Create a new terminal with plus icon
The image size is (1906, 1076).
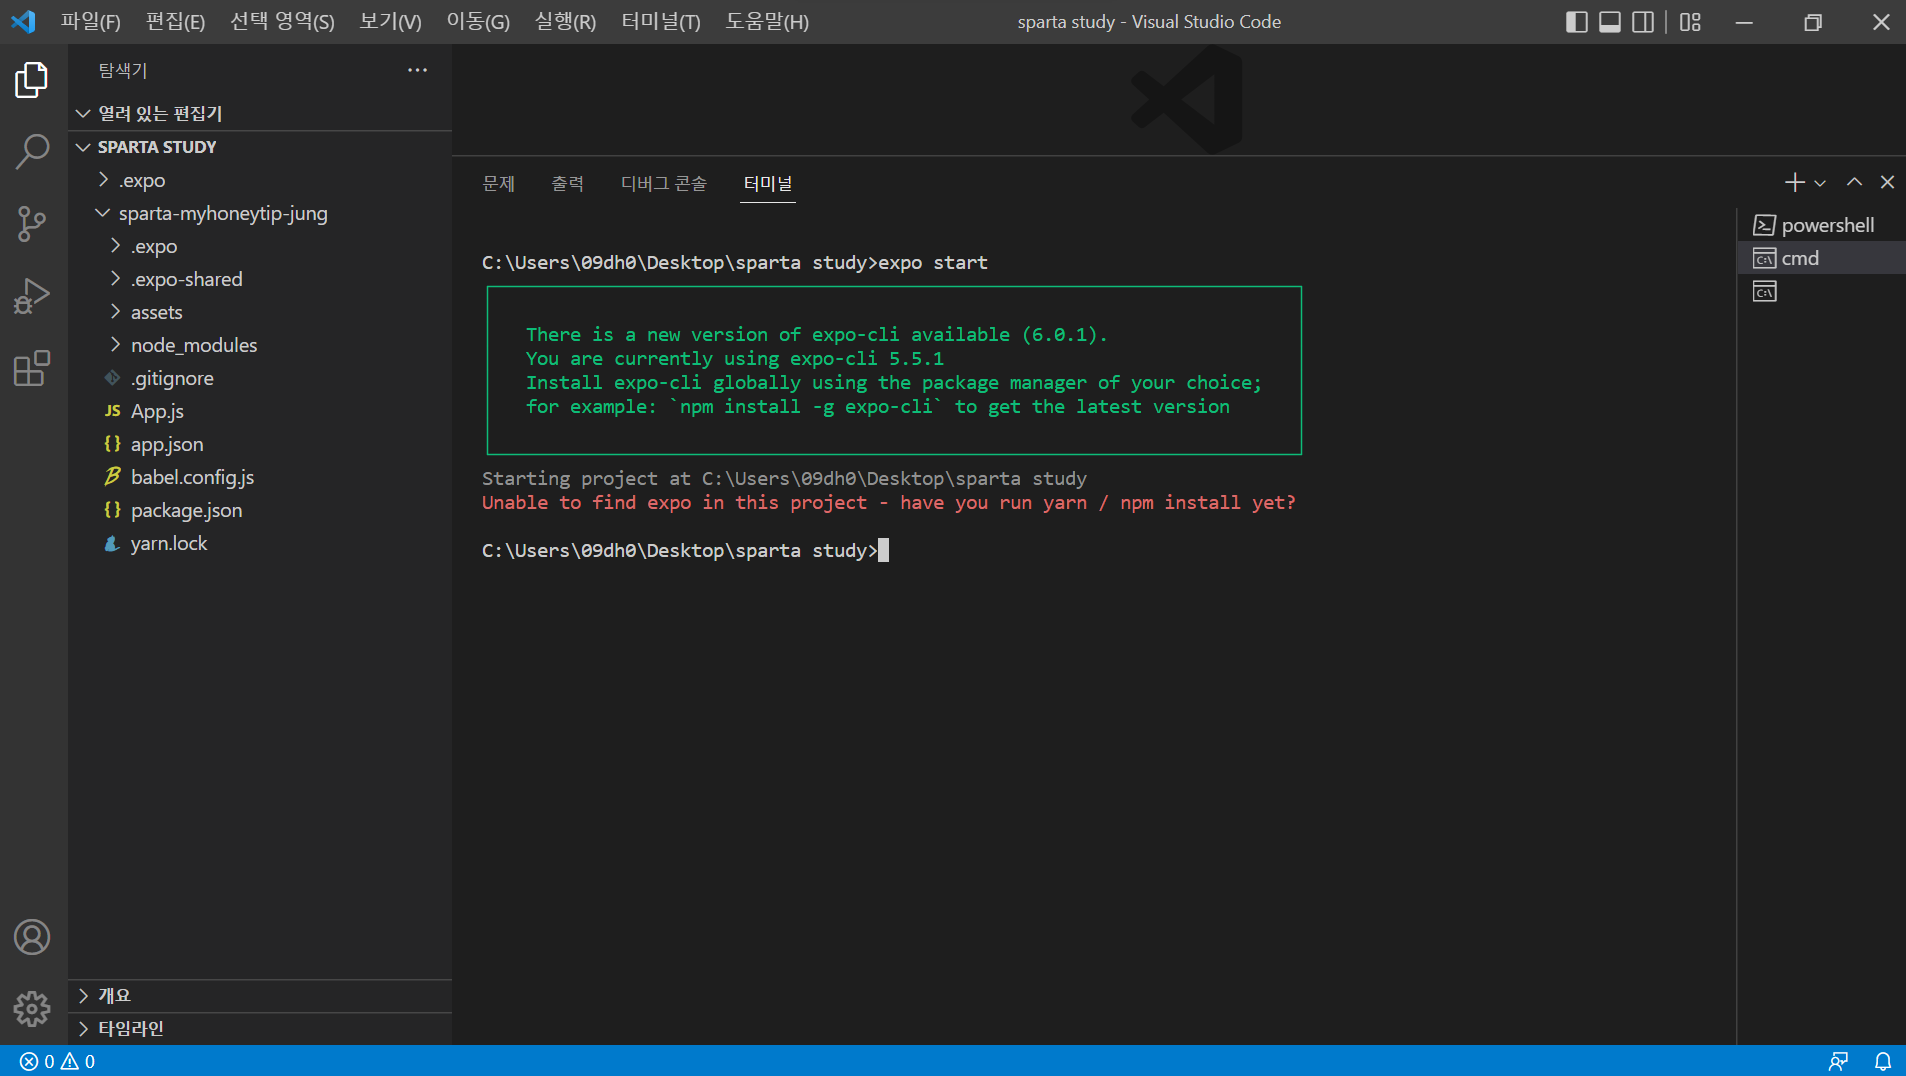click(x=1794, y=182)
